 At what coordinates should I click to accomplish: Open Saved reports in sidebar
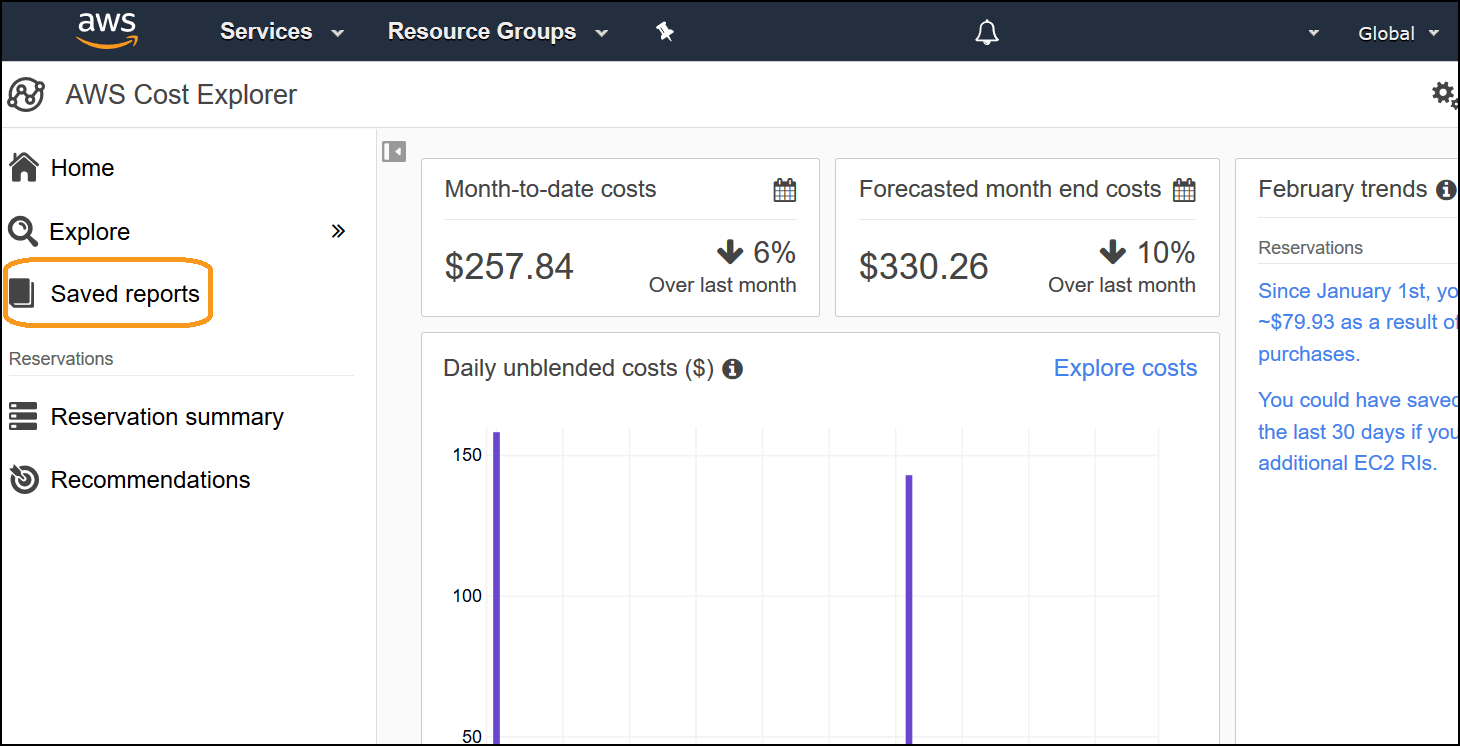125,294
